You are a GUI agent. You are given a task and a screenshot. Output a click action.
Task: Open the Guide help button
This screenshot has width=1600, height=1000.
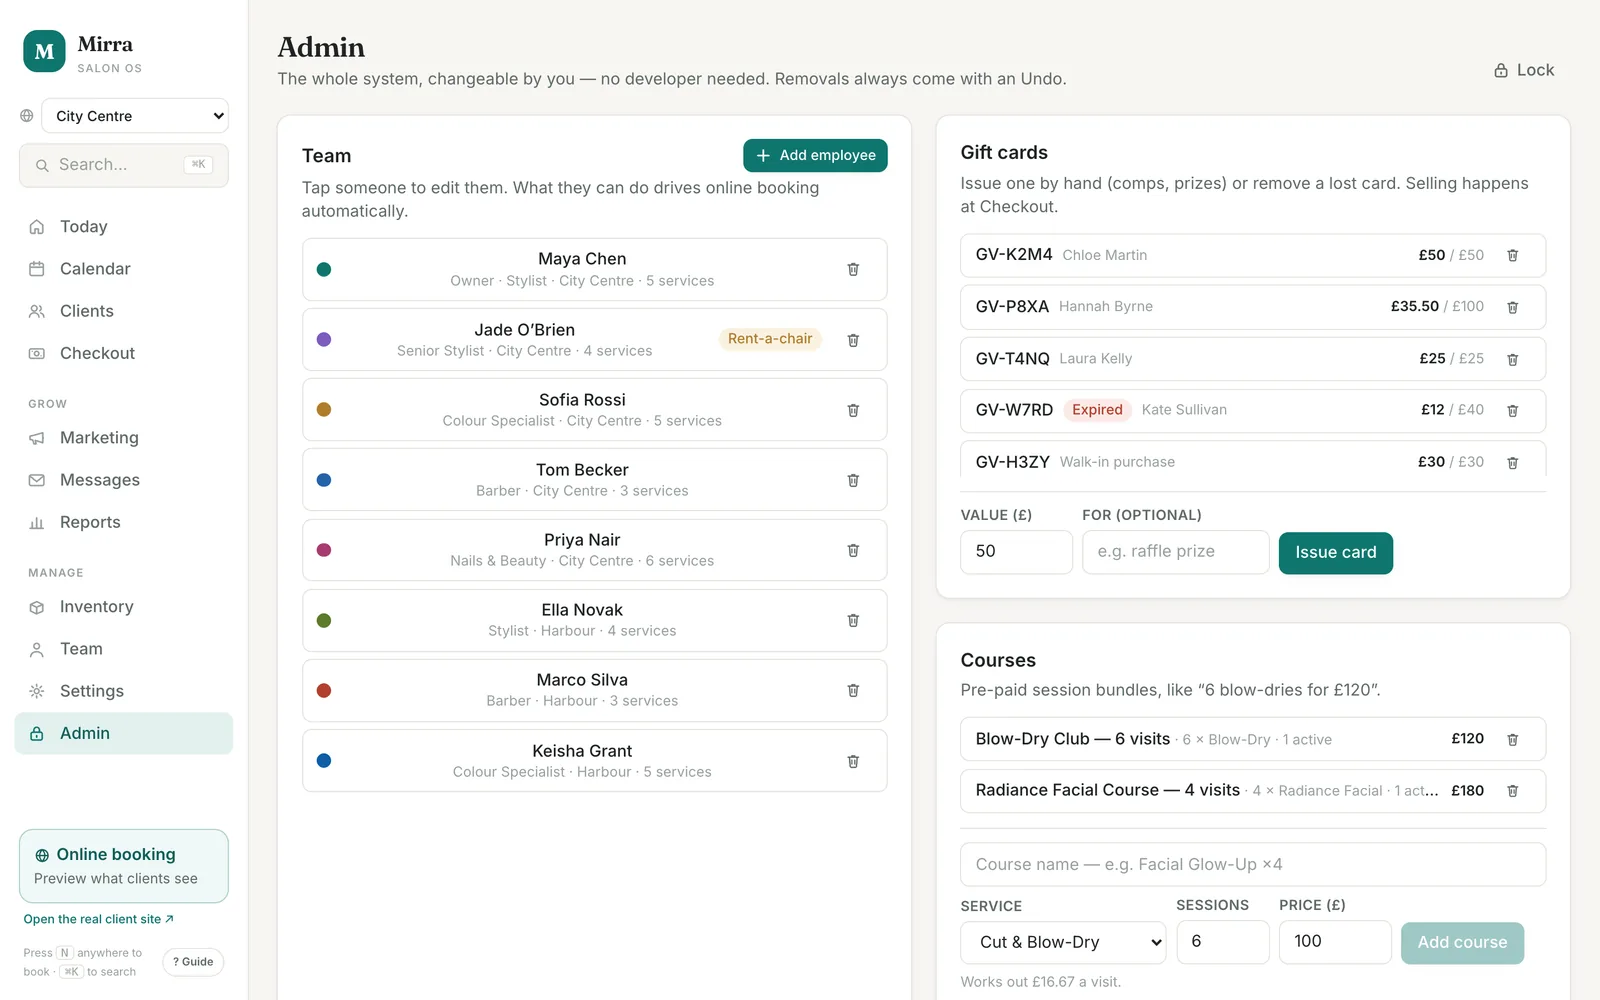click(x=193, y=962)
